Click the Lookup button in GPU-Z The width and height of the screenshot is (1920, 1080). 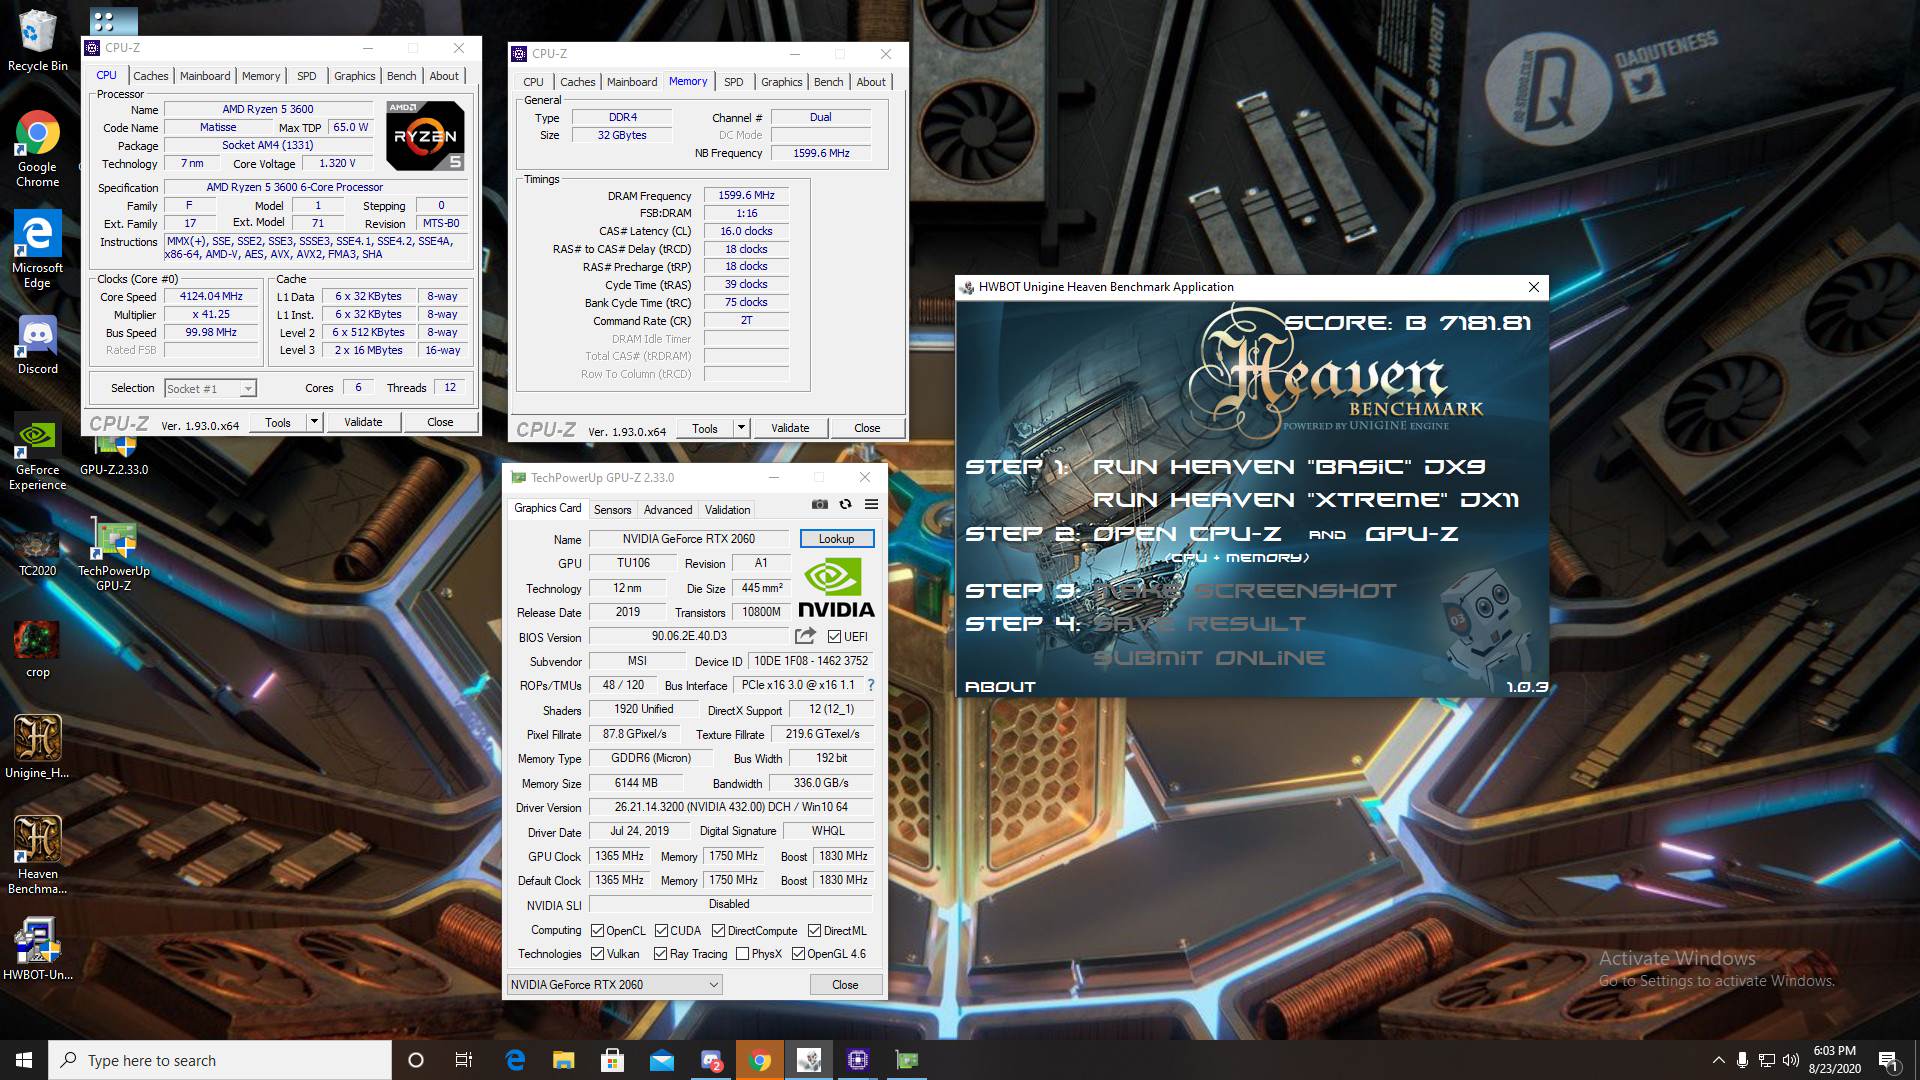(x=837, y=539)
